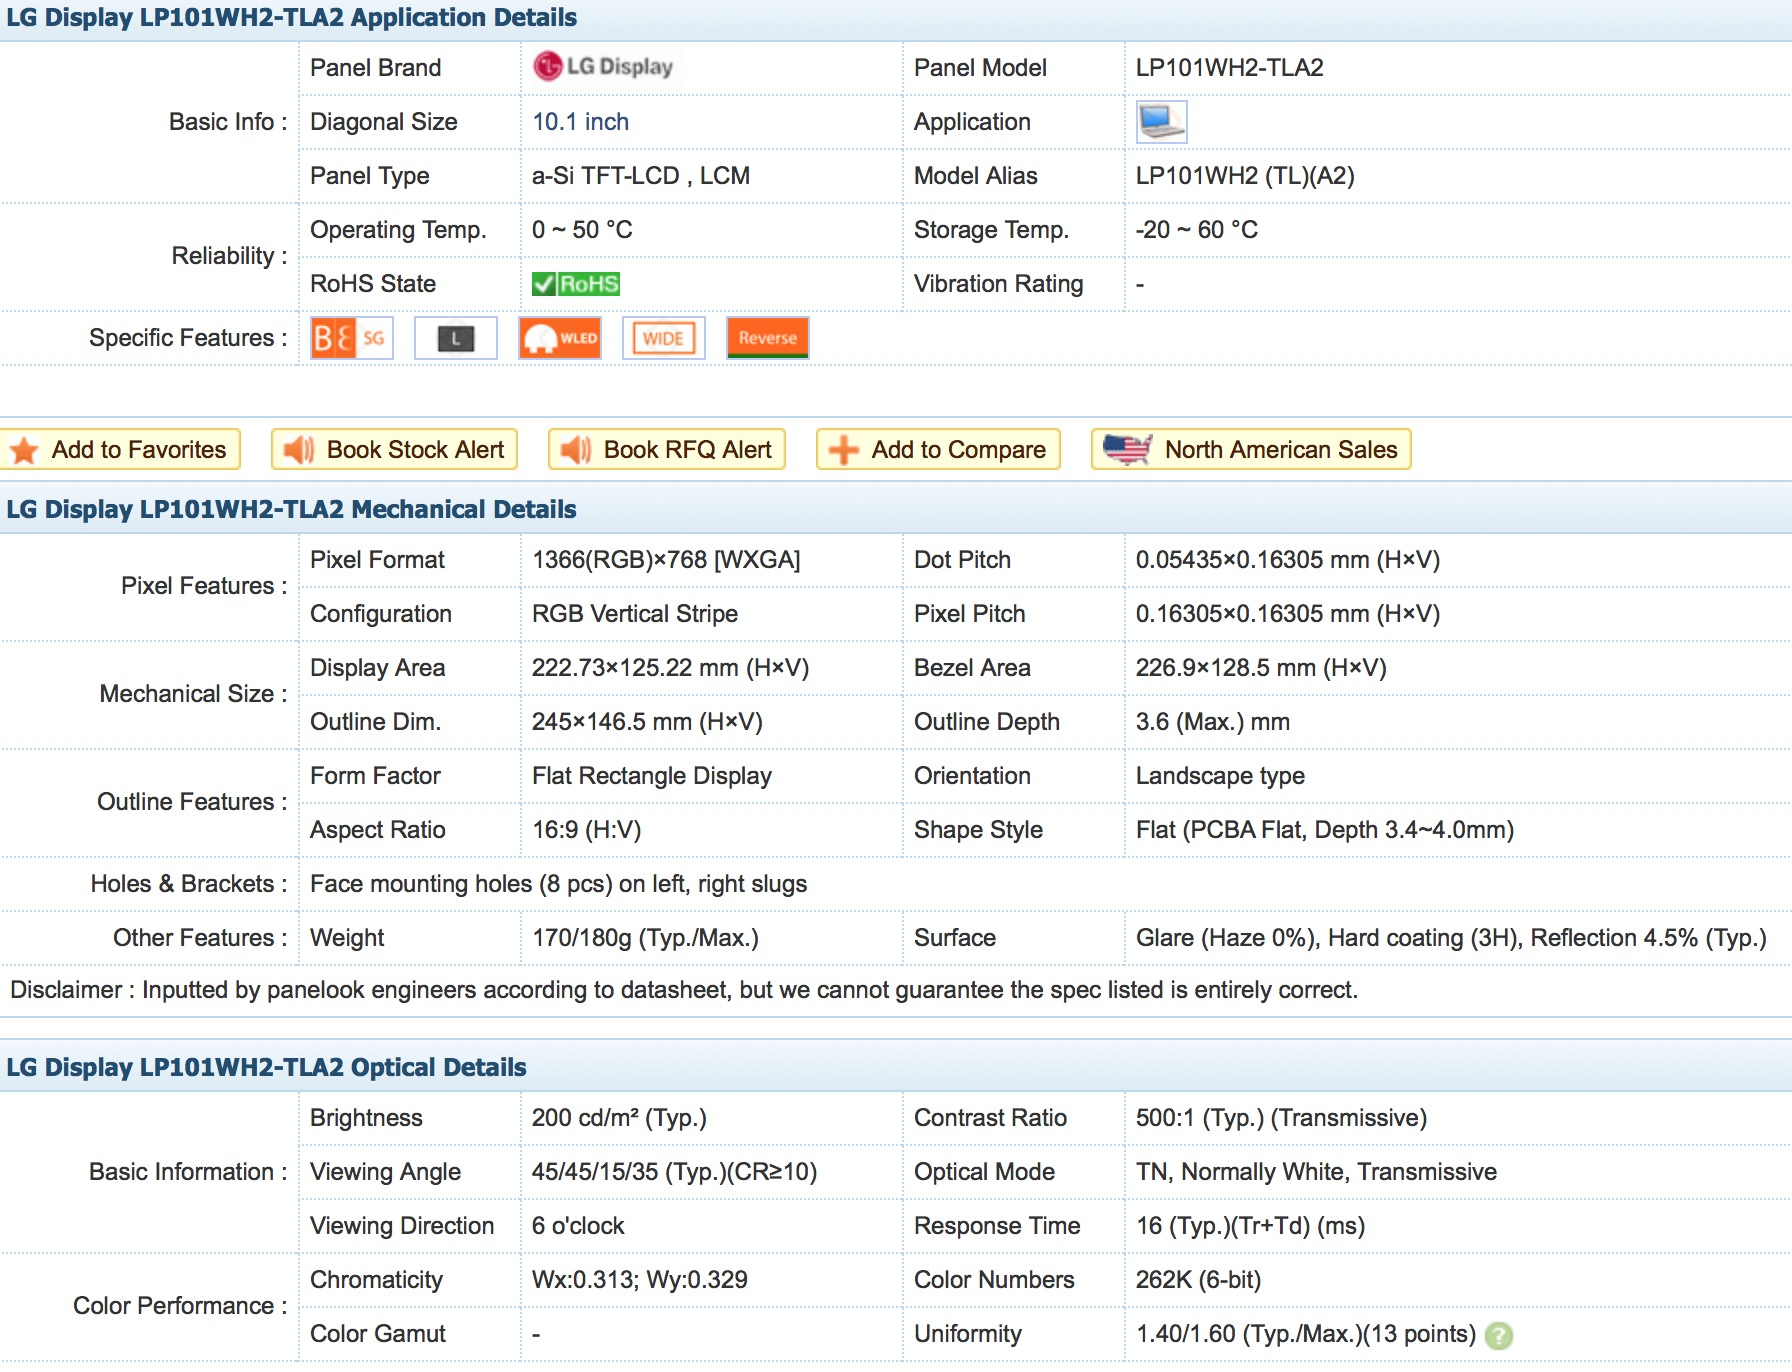Click optical mode TN, Normally White value
Image resolution: width=1792 pixels, height=1372 pixels.
(x=1316, y=1172)
